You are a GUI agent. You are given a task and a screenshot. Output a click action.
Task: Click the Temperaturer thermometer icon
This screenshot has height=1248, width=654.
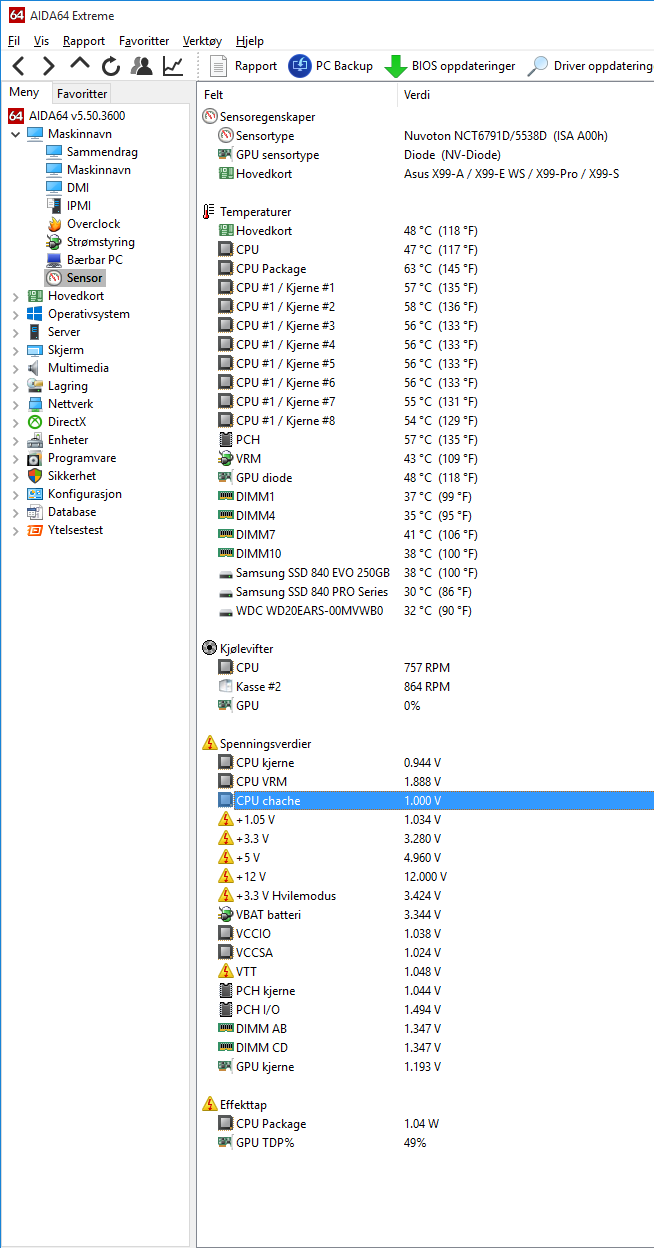coord(209,212)
